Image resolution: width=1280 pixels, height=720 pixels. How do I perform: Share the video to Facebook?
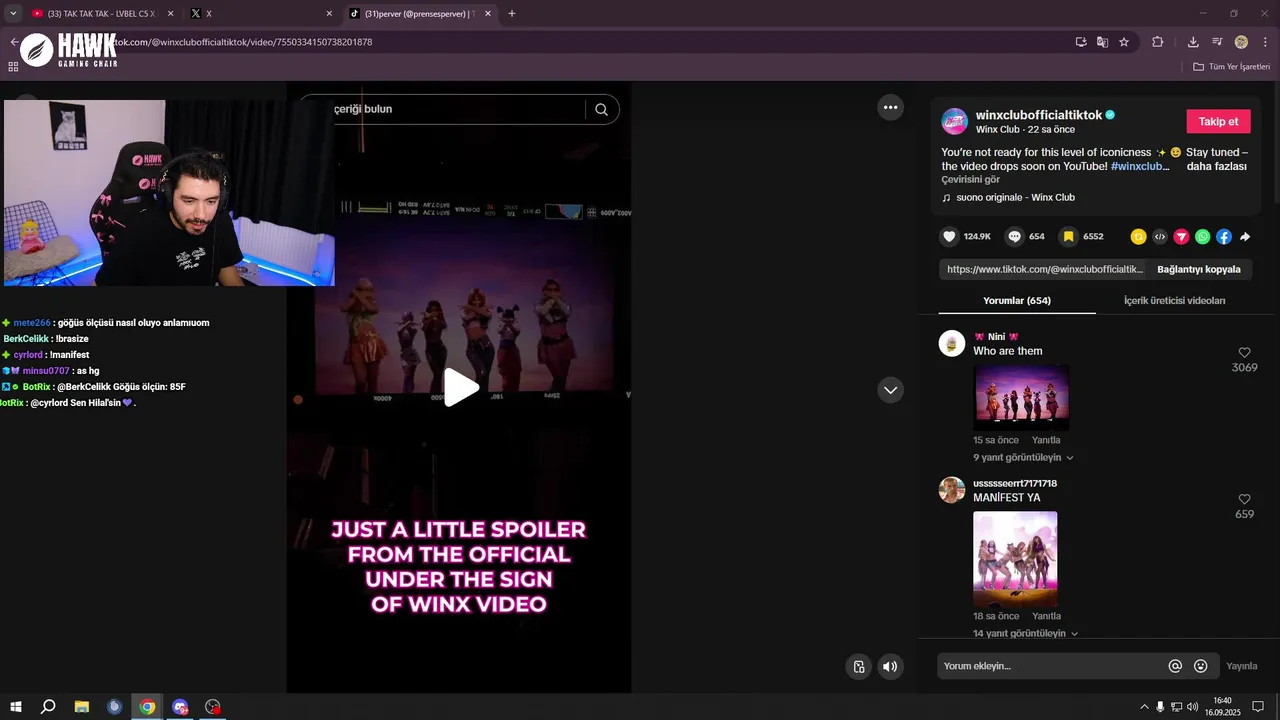tap(1224, 237)
